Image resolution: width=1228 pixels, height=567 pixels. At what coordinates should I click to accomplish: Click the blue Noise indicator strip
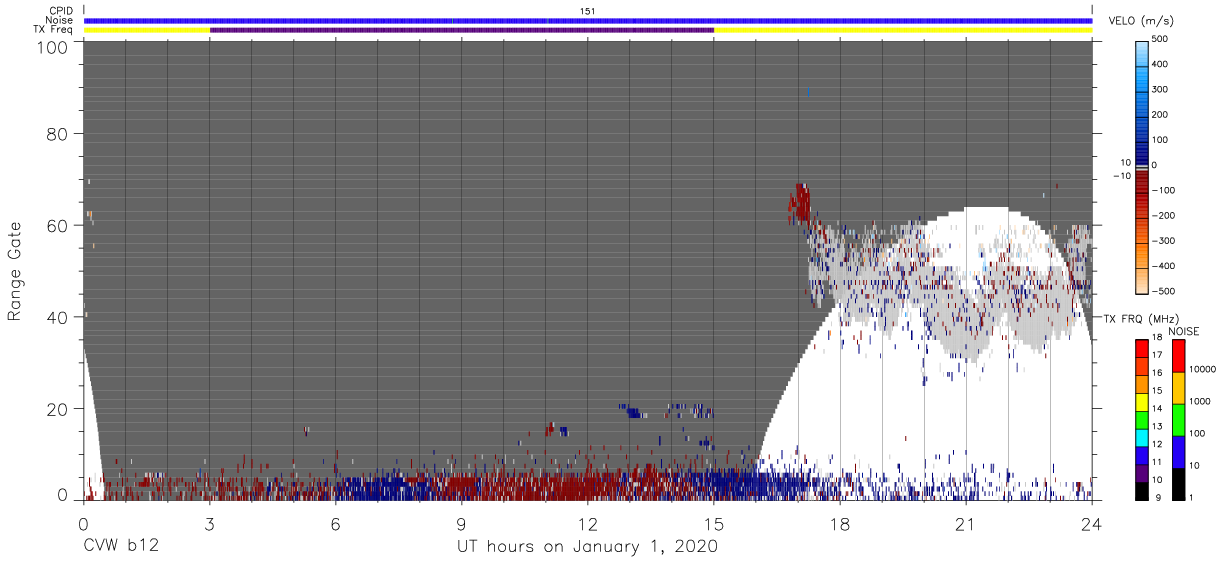[x=588, y=20]
